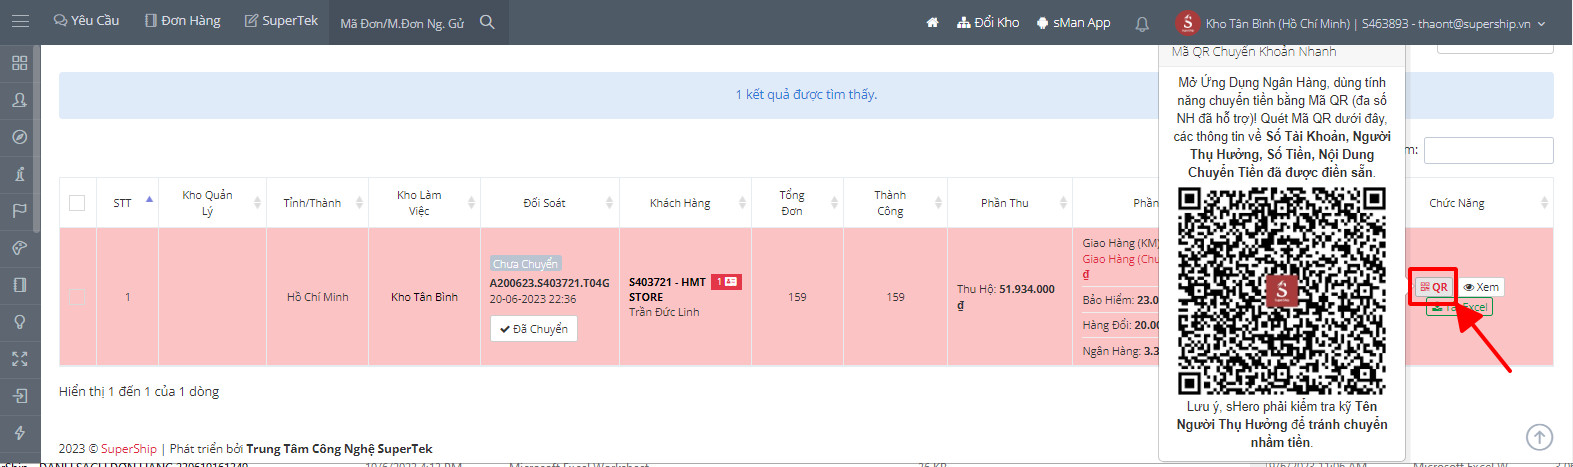
Task: Open the QR code button in Chức Năng
Action: pyautogui.click(x=1433, y=287)
